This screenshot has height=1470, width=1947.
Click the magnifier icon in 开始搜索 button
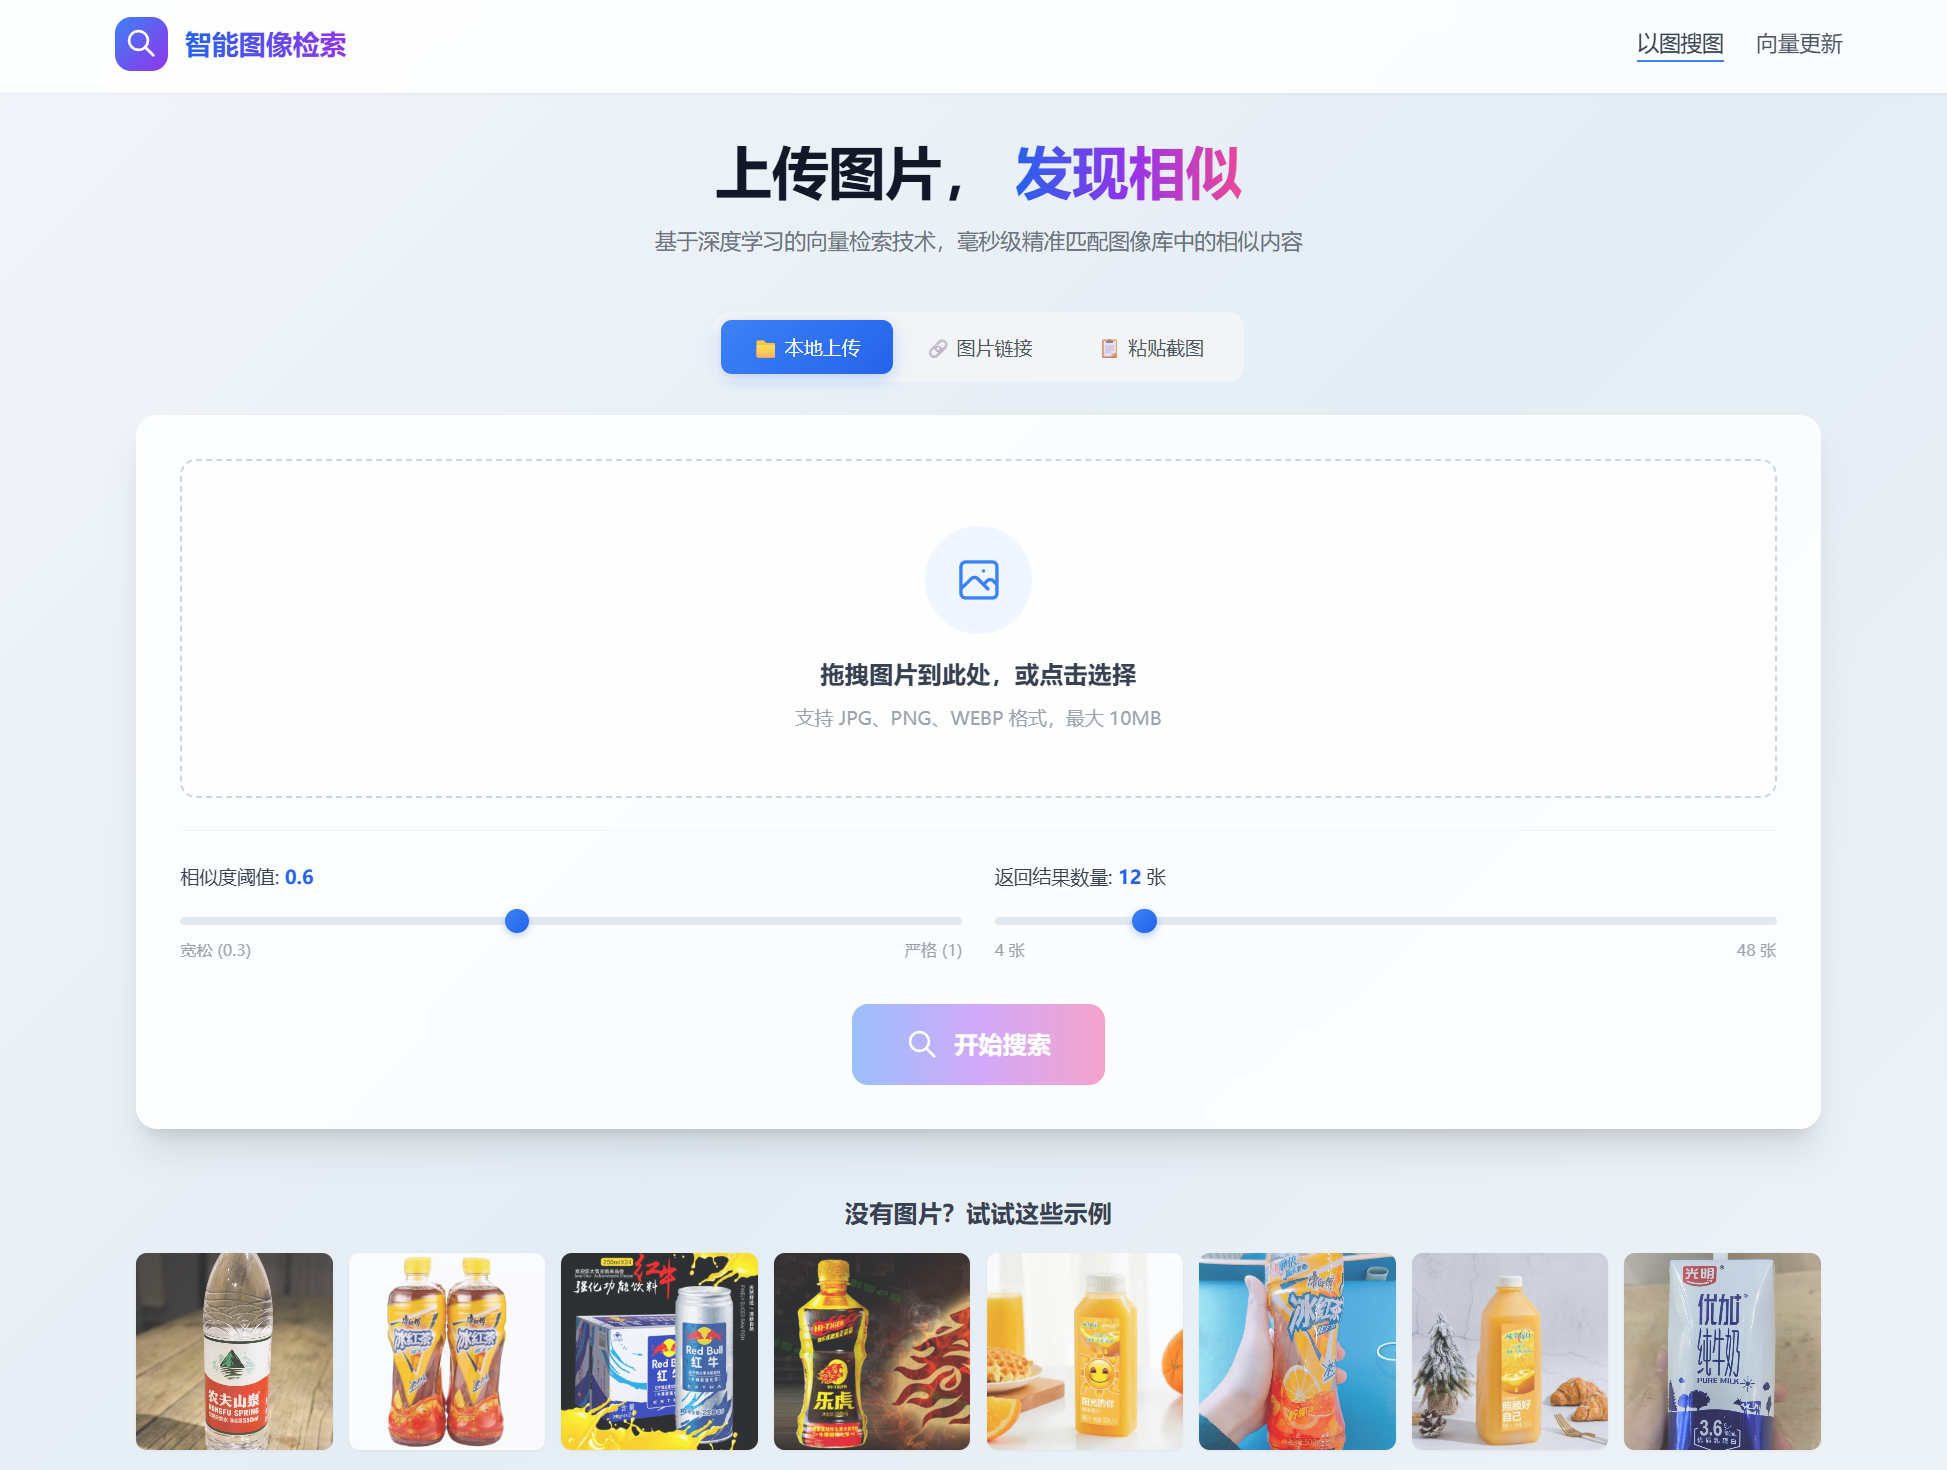coord(922,1044)
